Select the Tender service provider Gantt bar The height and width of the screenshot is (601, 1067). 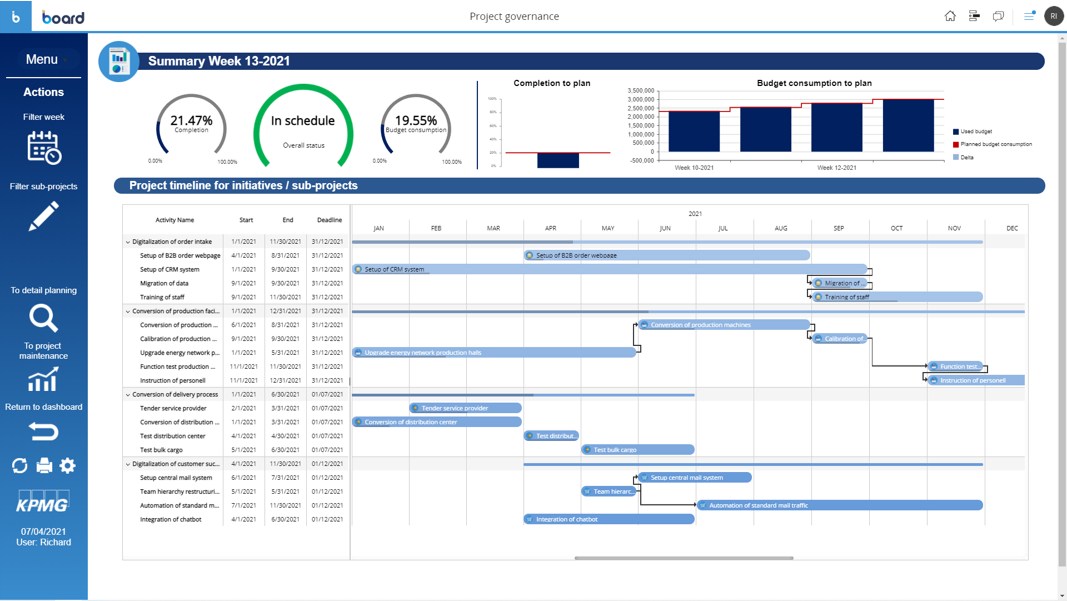click(x=465, y=408)
